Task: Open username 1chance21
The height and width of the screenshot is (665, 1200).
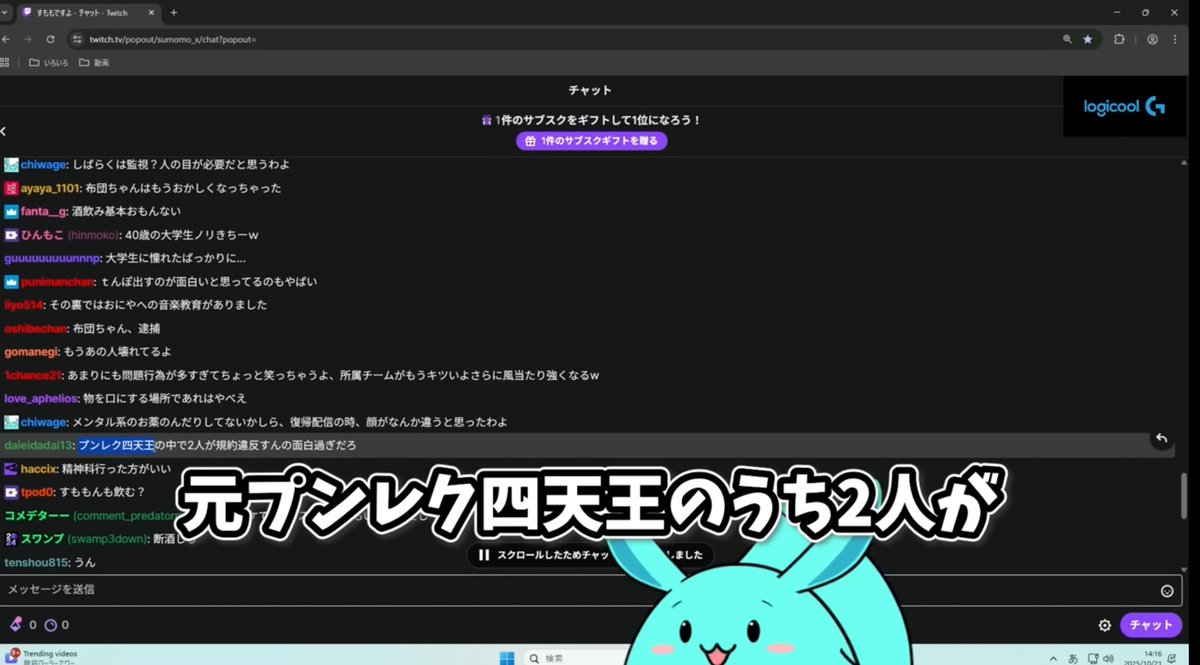Action: pos(32,375)
